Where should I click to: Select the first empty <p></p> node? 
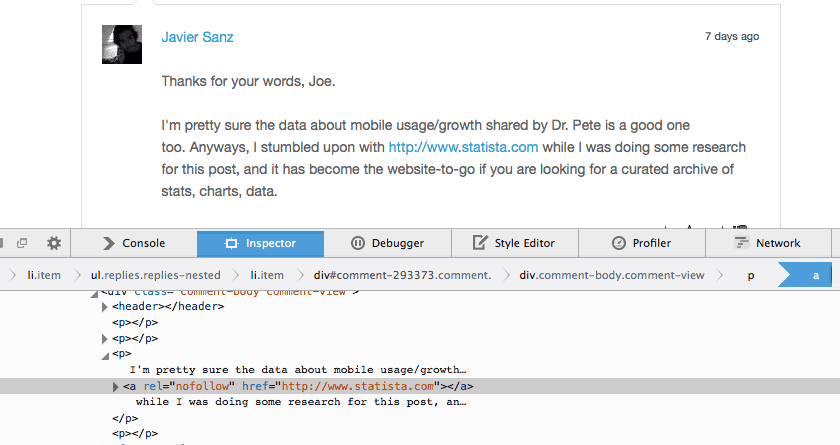135,322
